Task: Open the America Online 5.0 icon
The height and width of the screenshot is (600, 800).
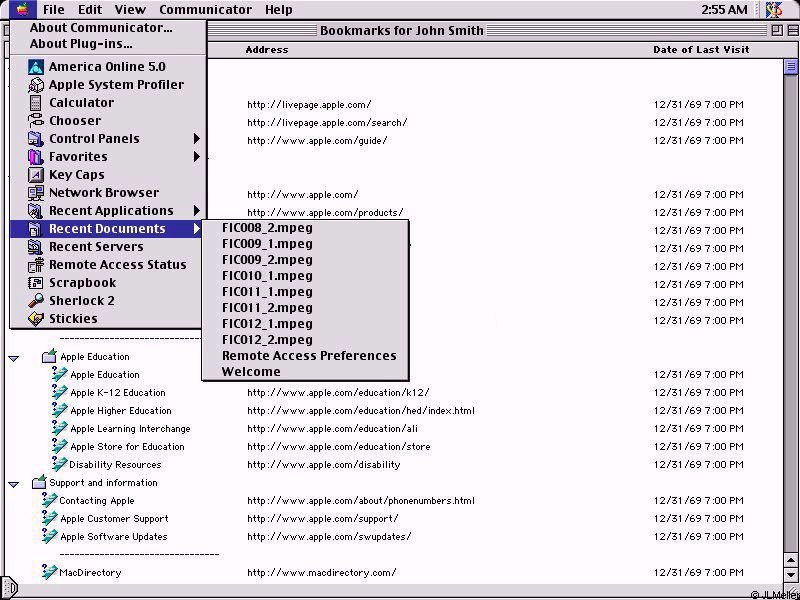Action: (x=36, y=67)
